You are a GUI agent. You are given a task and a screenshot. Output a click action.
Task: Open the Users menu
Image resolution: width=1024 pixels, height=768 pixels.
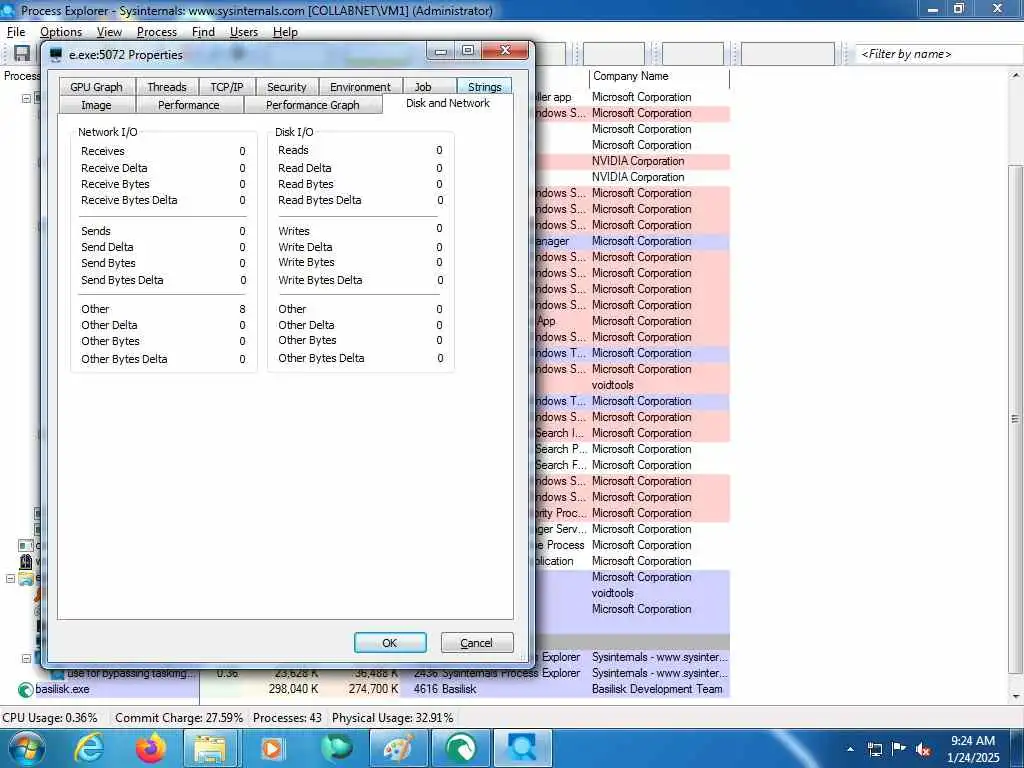coord(244,32)
